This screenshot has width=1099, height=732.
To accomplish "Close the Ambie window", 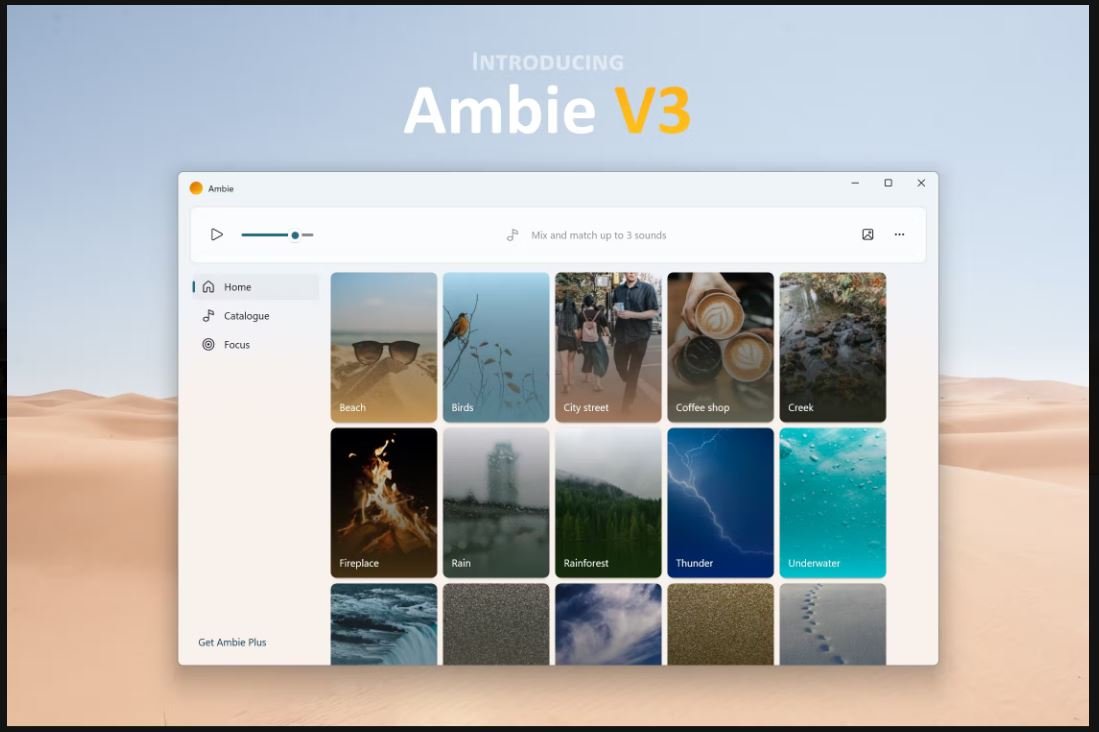I will 921,183.
